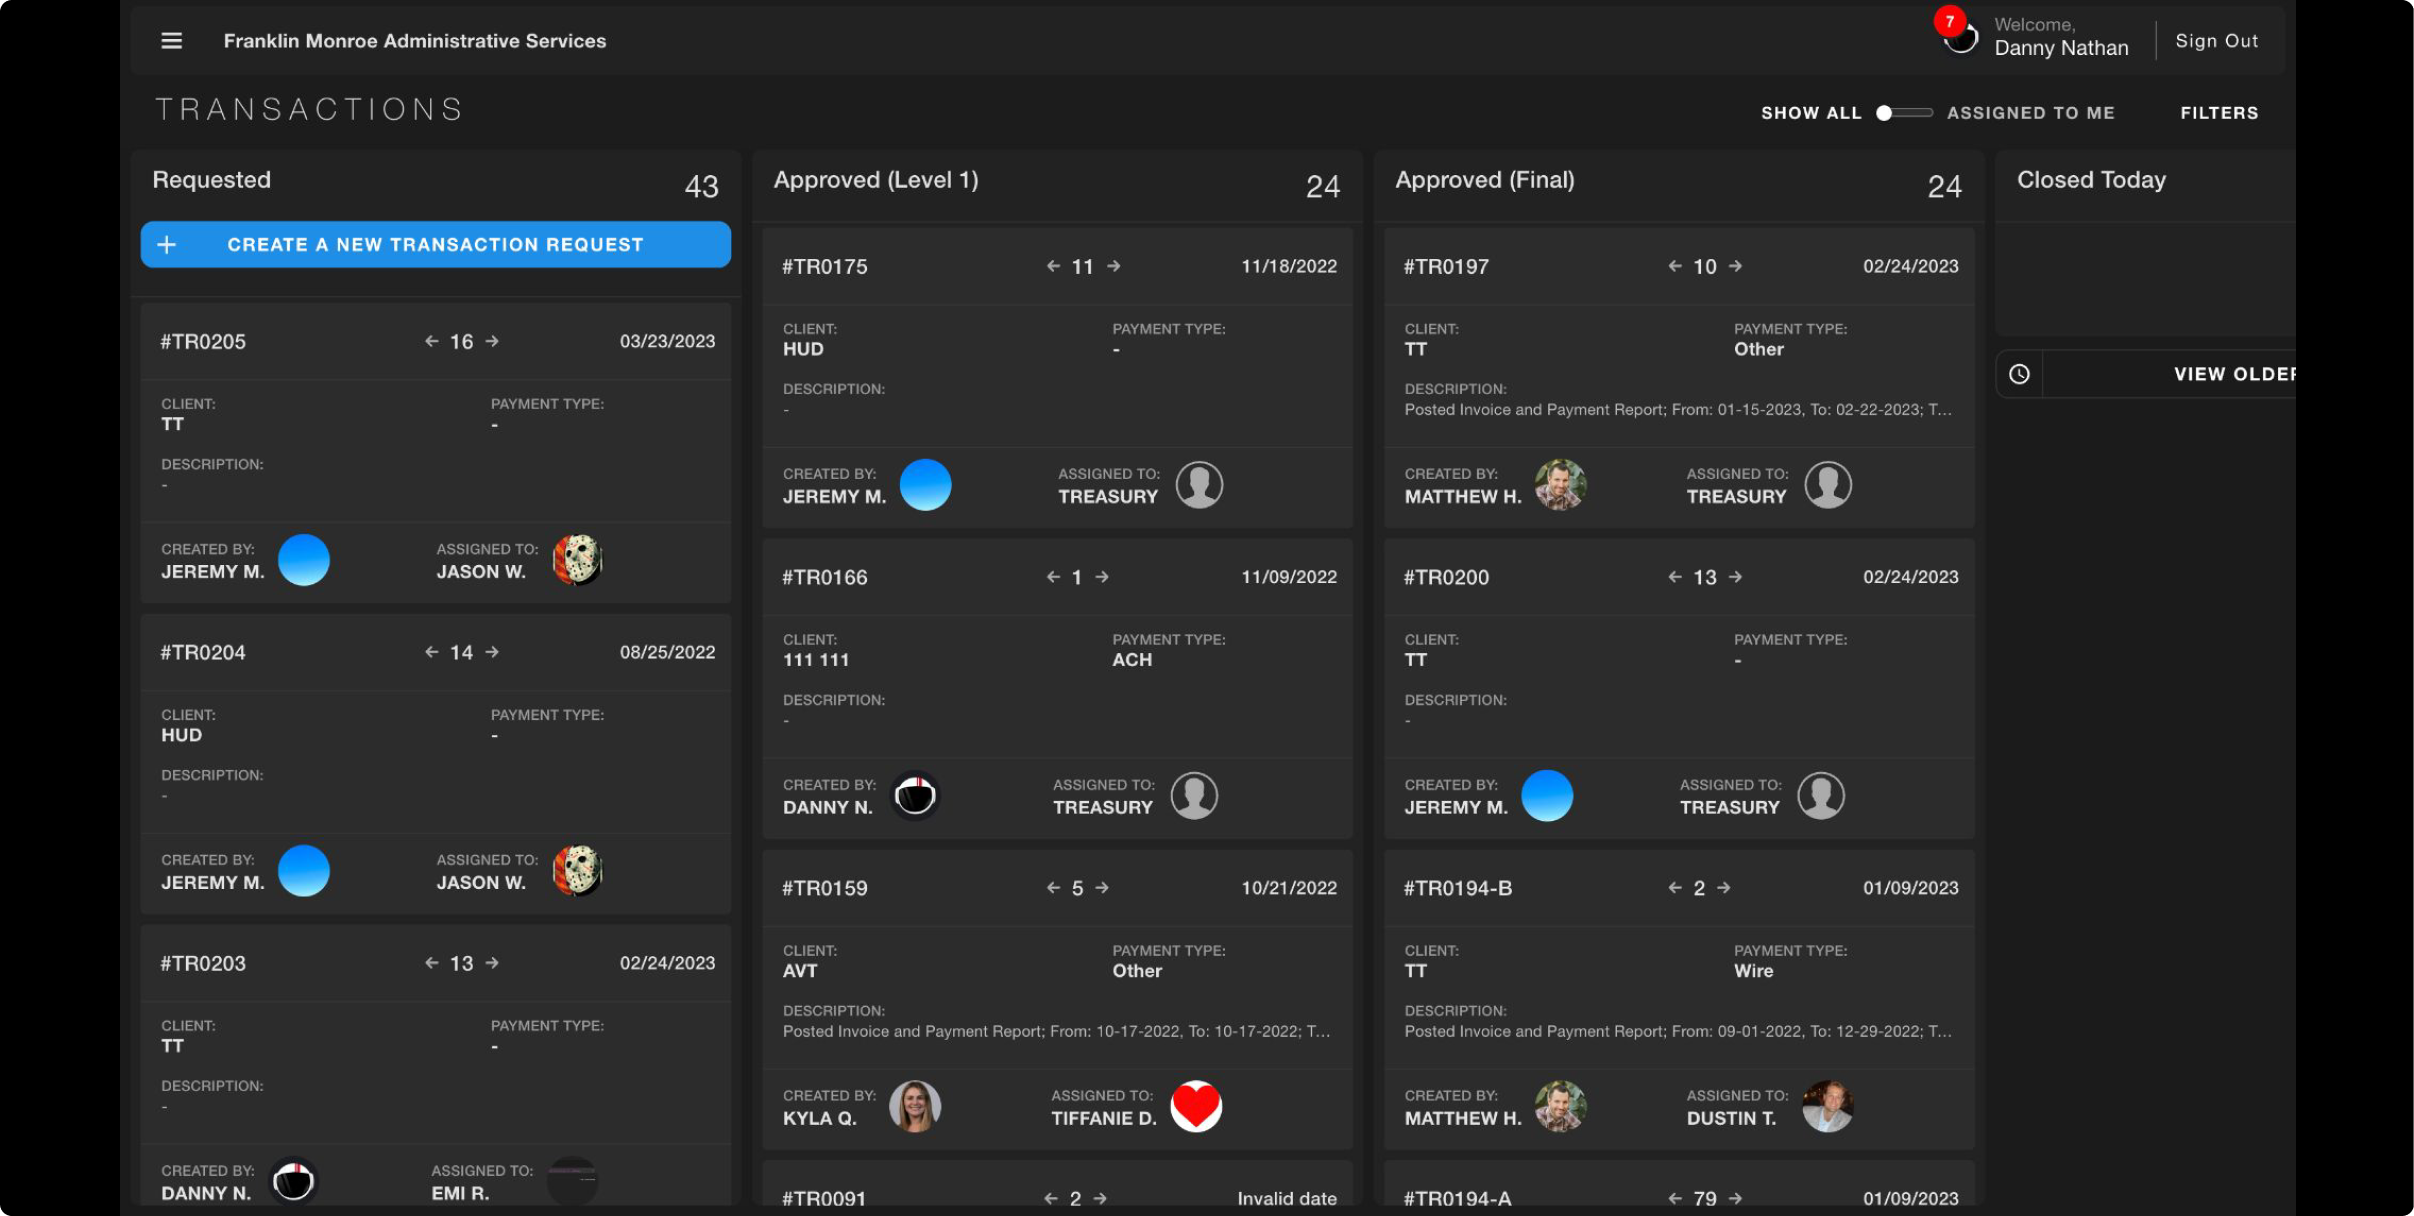
Task: Click left arrow on #TR0175 card
Action: pos(1053,266)
